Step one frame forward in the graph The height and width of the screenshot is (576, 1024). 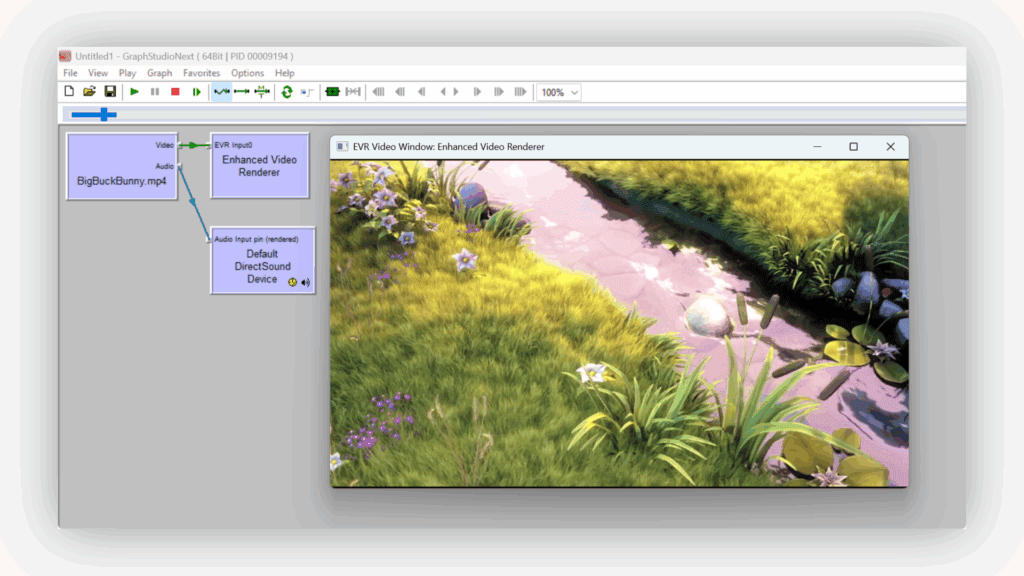[x=194, y=91]
